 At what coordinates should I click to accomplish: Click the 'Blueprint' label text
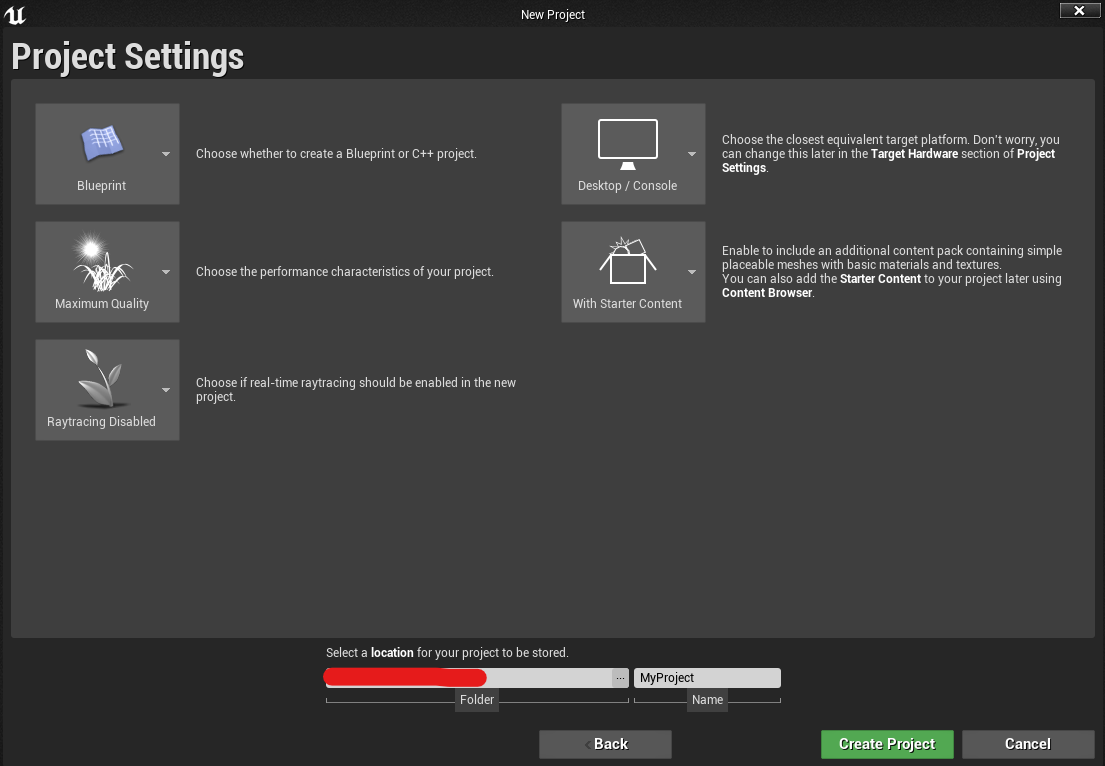[x=101, y=186]
